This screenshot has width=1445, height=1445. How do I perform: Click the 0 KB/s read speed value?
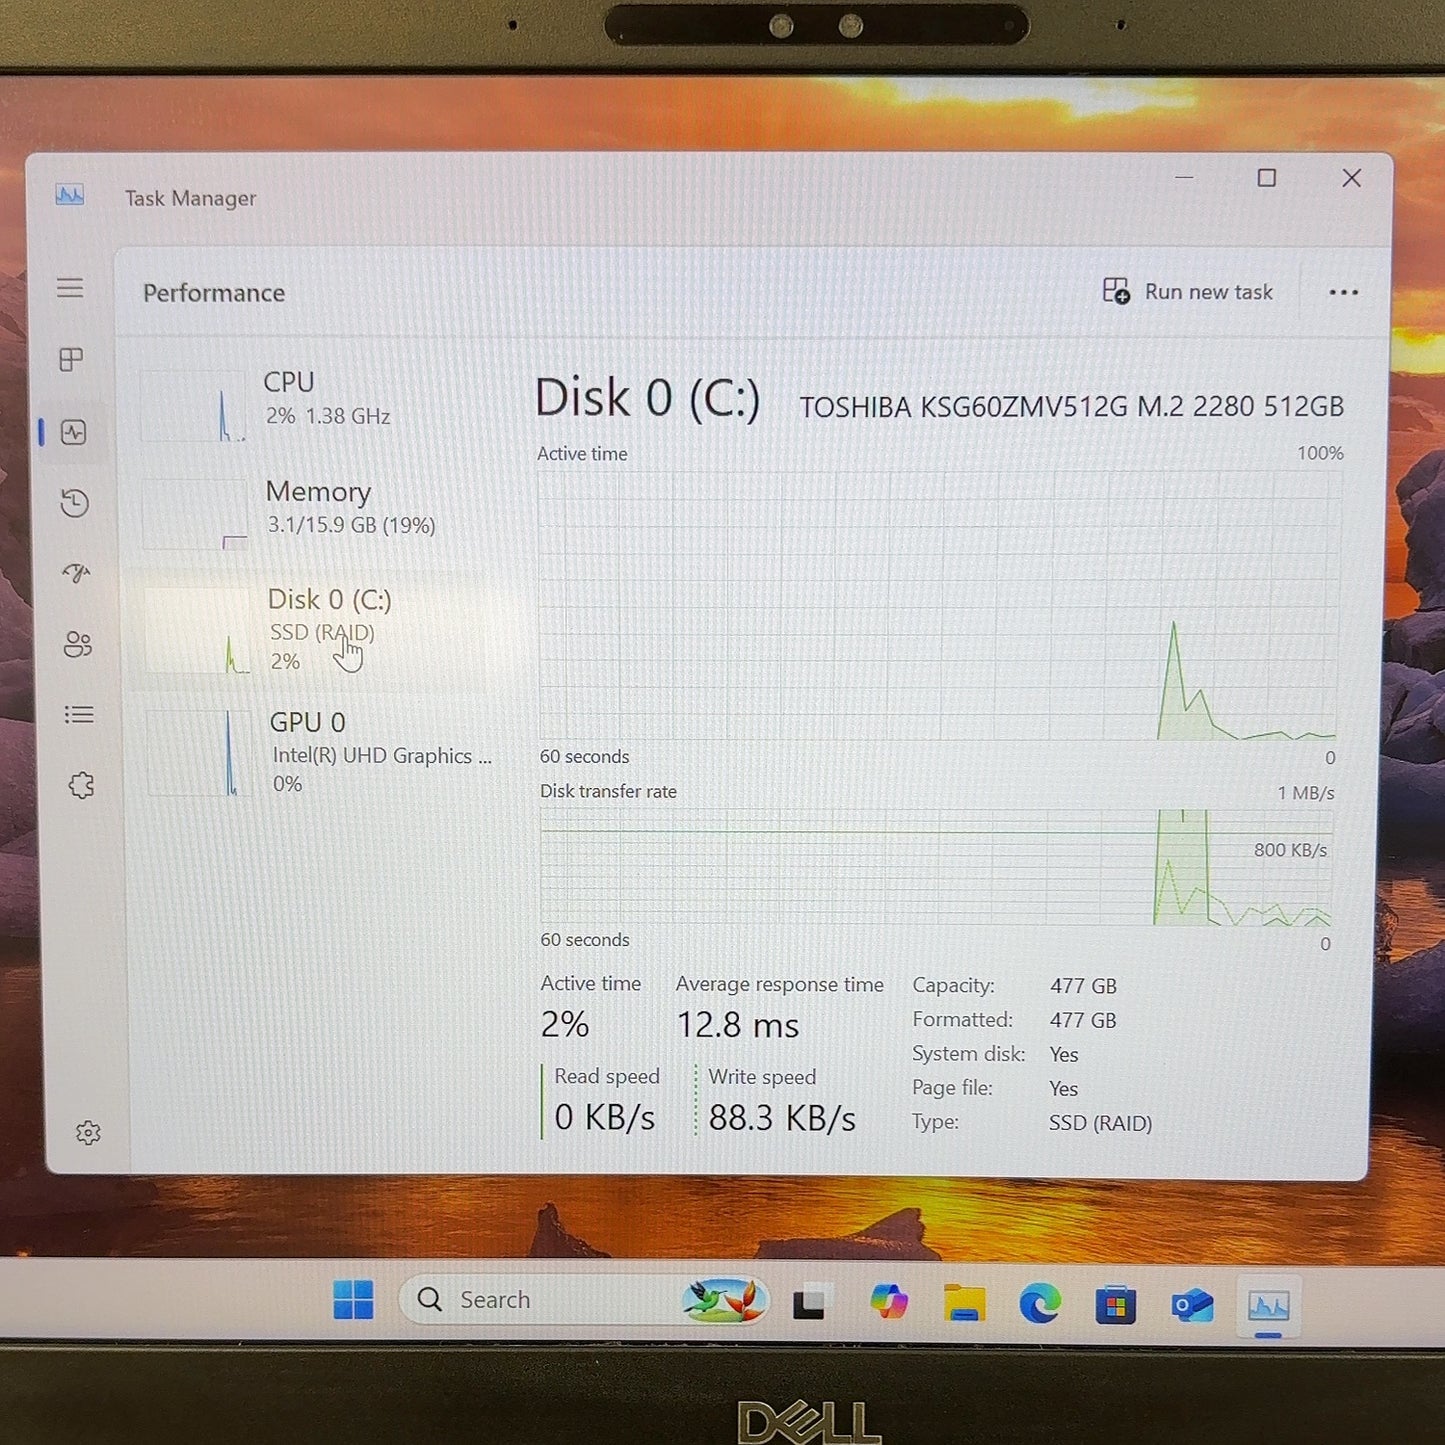604,1117
